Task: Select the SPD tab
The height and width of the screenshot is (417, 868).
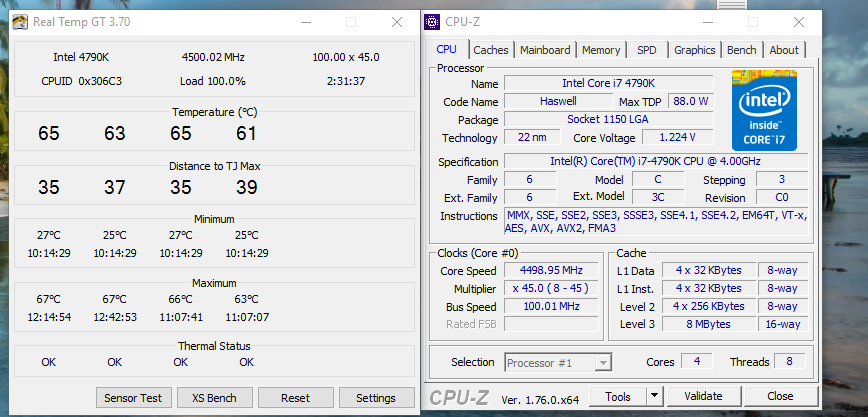Action: pos(647,50)
